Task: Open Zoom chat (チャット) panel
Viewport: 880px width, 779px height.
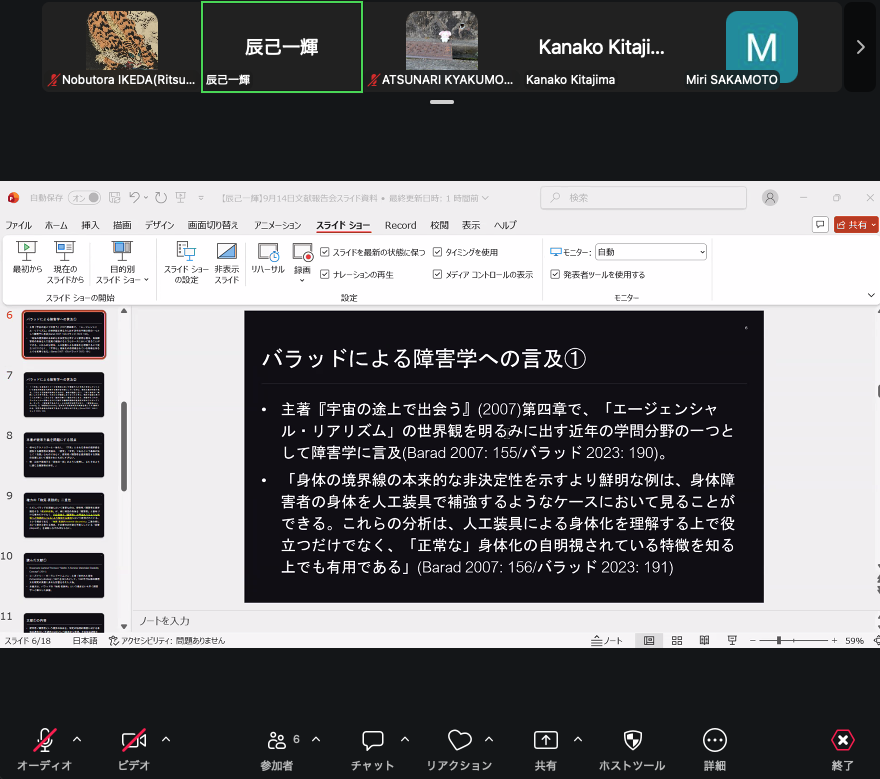Action: (372, 750)
